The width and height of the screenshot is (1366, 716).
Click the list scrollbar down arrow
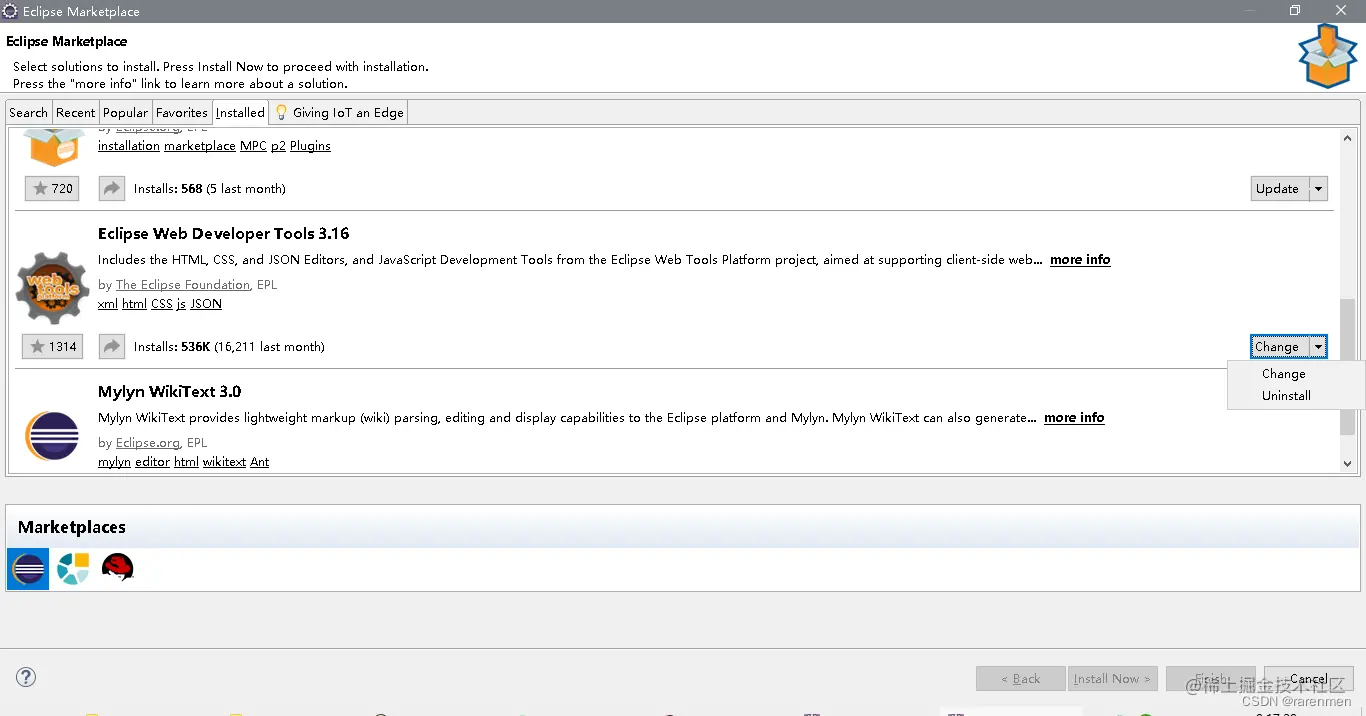(1347, 464)
